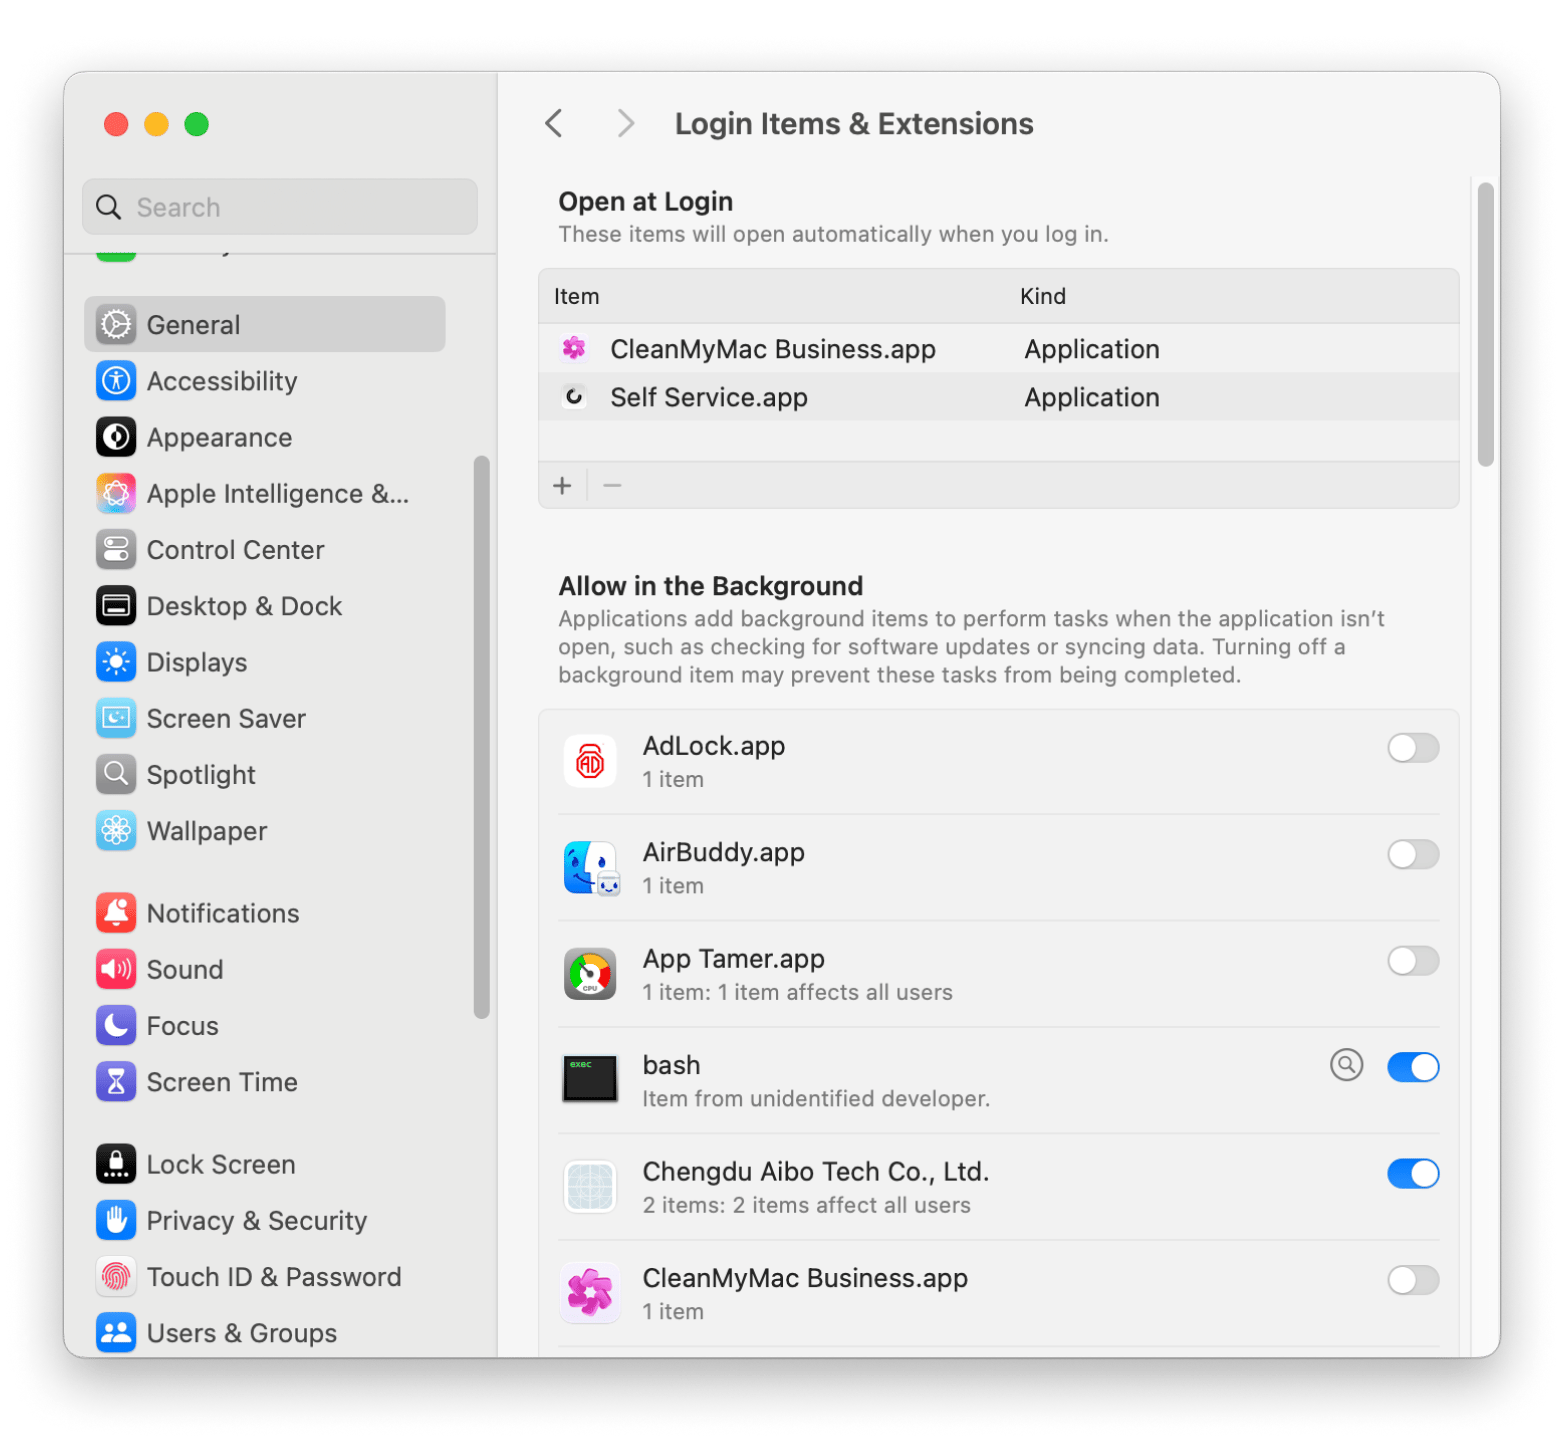Select CleanMyMac Business.app login item row
1560x1452 pixels.
point(999,348)
